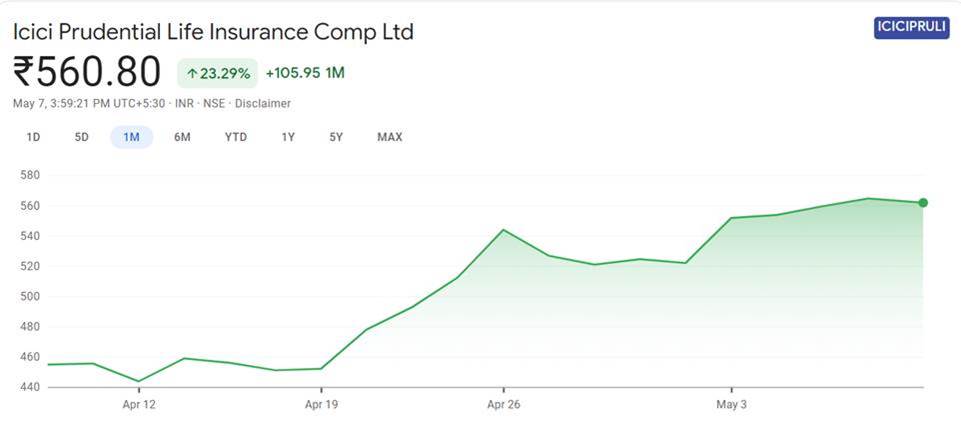
Task: Select the 1Y time range
Action: coord(288,137)
